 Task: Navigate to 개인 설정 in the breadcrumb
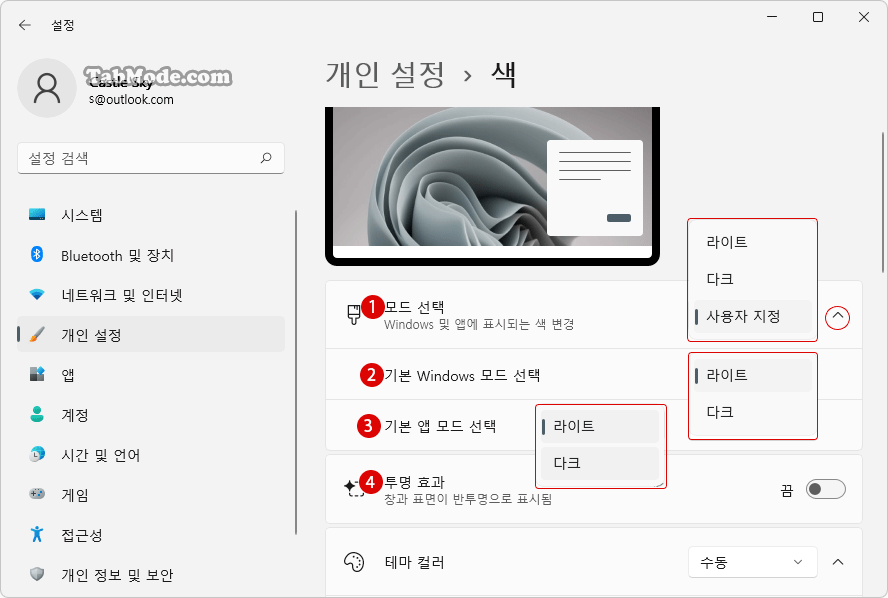[x=386, y=75]
